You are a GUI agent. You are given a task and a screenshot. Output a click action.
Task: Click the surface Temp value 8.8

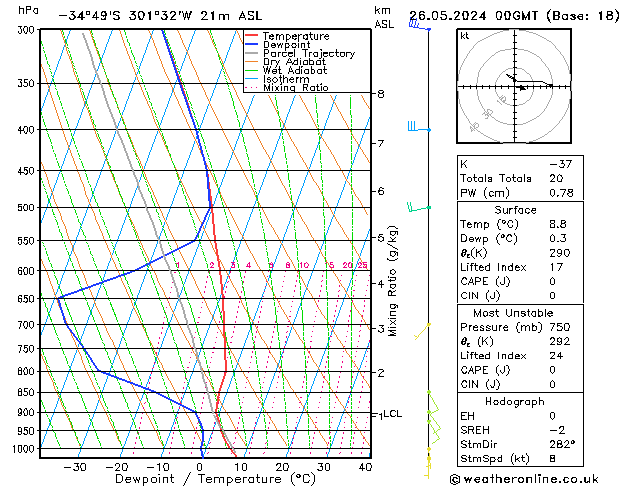pyautogui.click(x=558, y=224)
